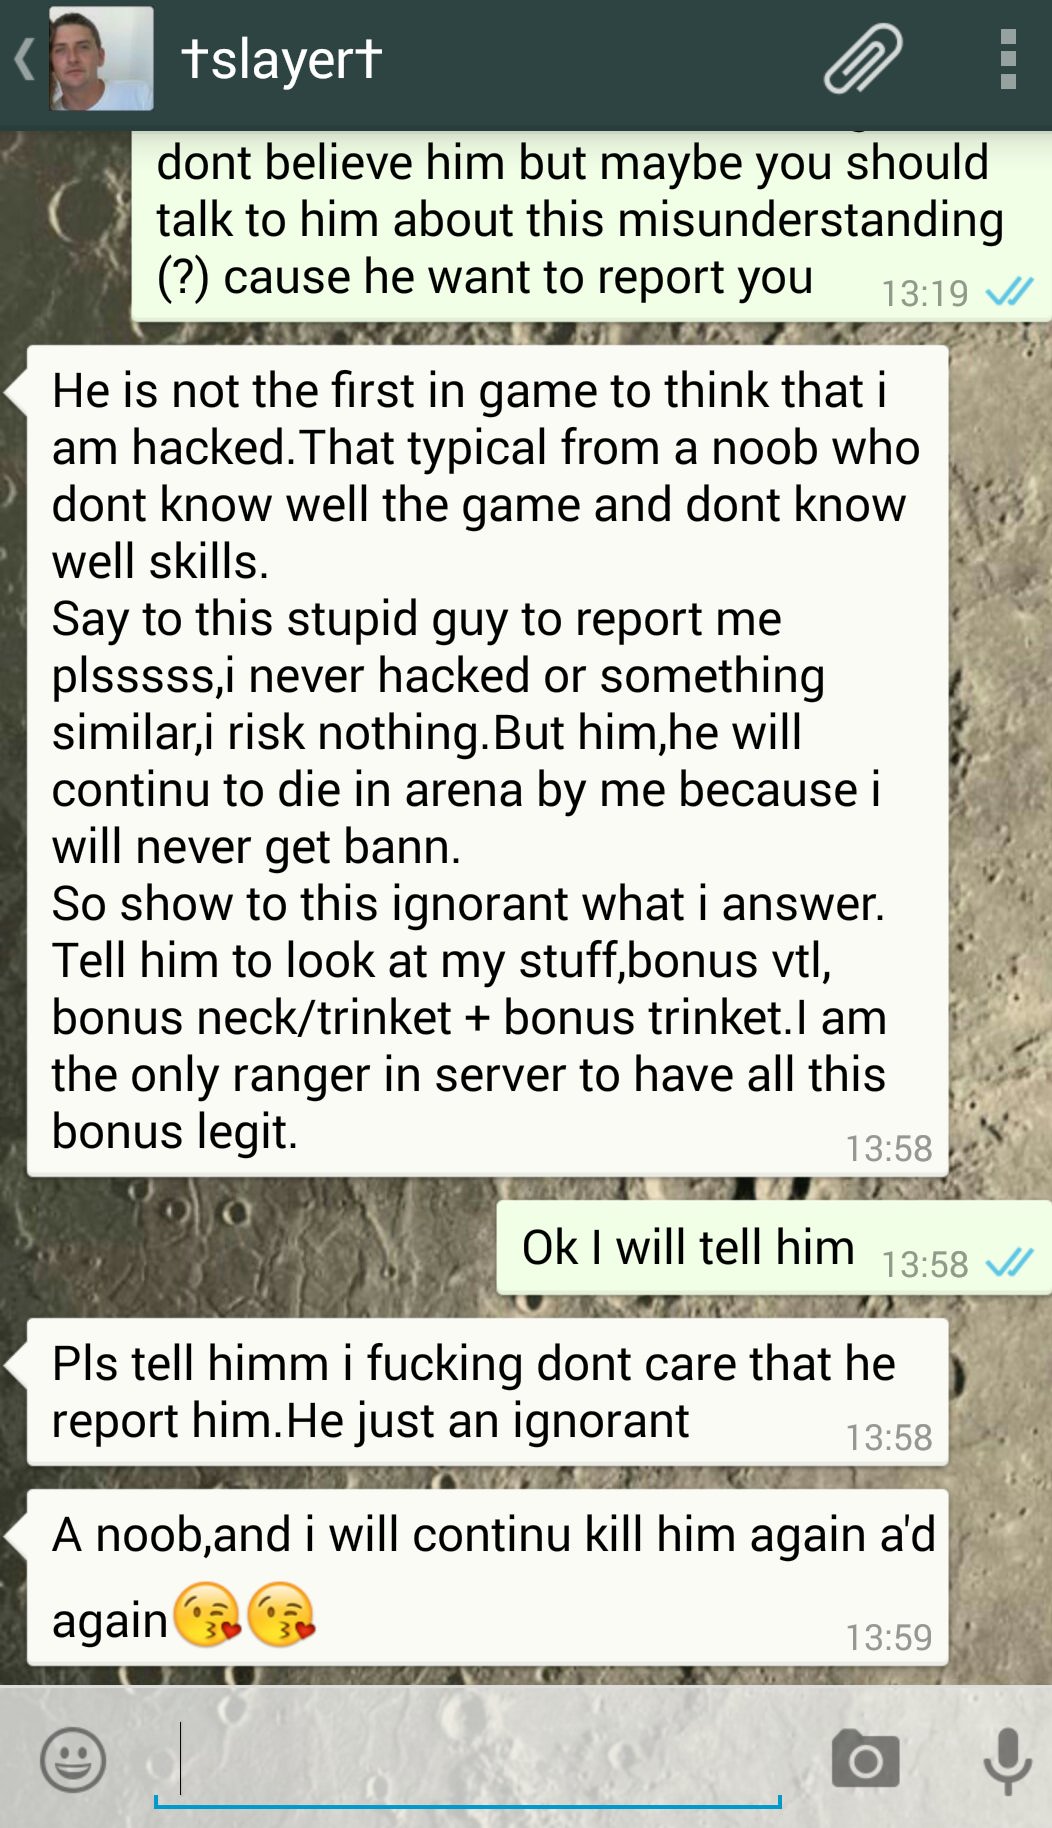Tap the paperclip attach icon
This screenshot has height=1828, width=1052.
click(x=863, y=59)
